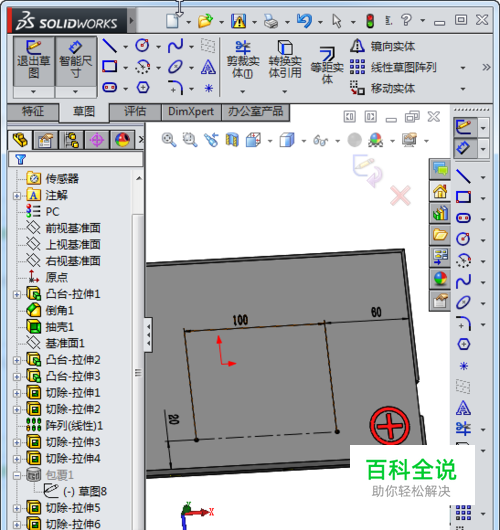500x530 pixels.
Task: Click the feature tree filter field
Action: pos(76,159)
